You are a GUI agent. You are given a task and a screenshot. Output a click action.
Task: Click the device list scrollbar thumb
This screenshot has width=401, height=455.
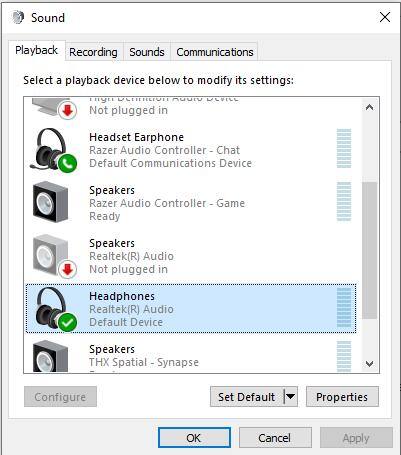click(369, 250)
